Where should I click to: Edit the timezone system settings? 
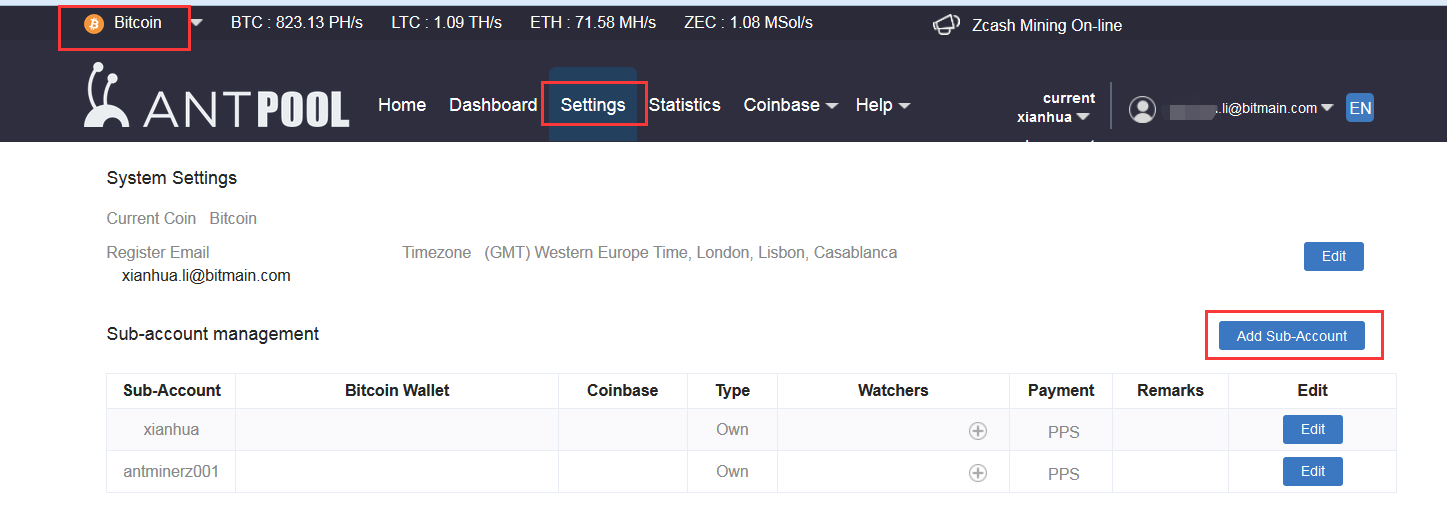coord(1333,256)
